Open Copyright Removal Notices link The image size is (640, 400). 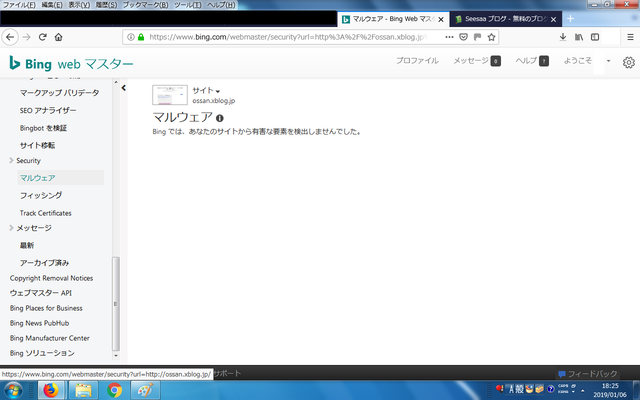click(x=51, y=278)
